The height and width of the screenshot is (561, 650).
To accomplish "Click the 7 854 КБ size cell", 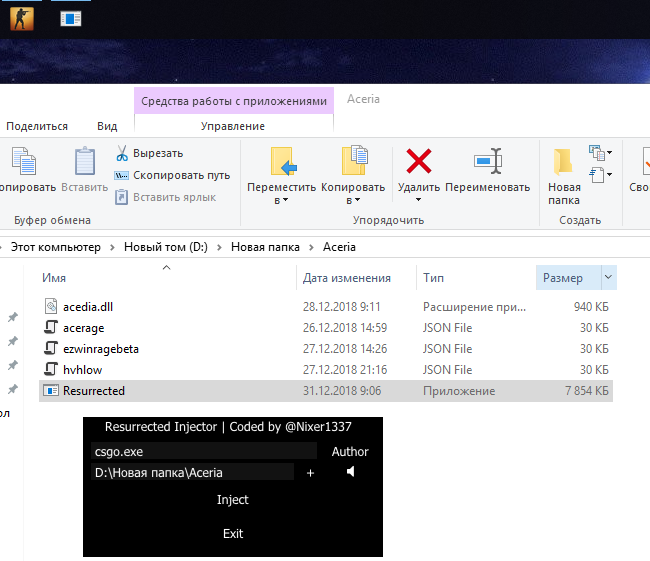I will click(587, 391).
